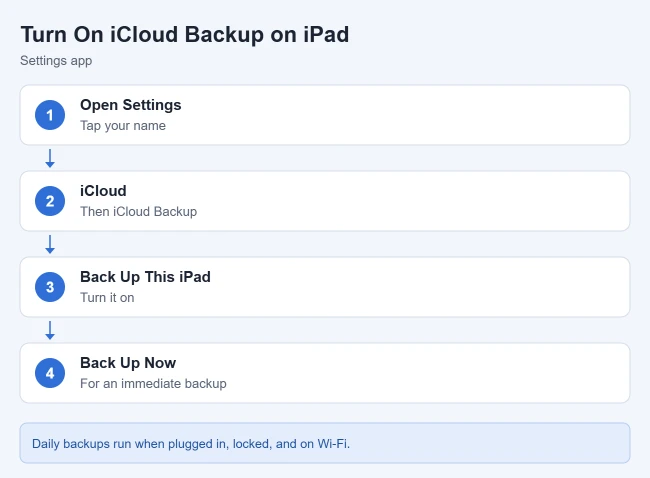The width and height of the screenshot is (650, 478).
Task: Click the 'Turn On iCloud Backup on iPad' heading
Action: pos(185,34)
